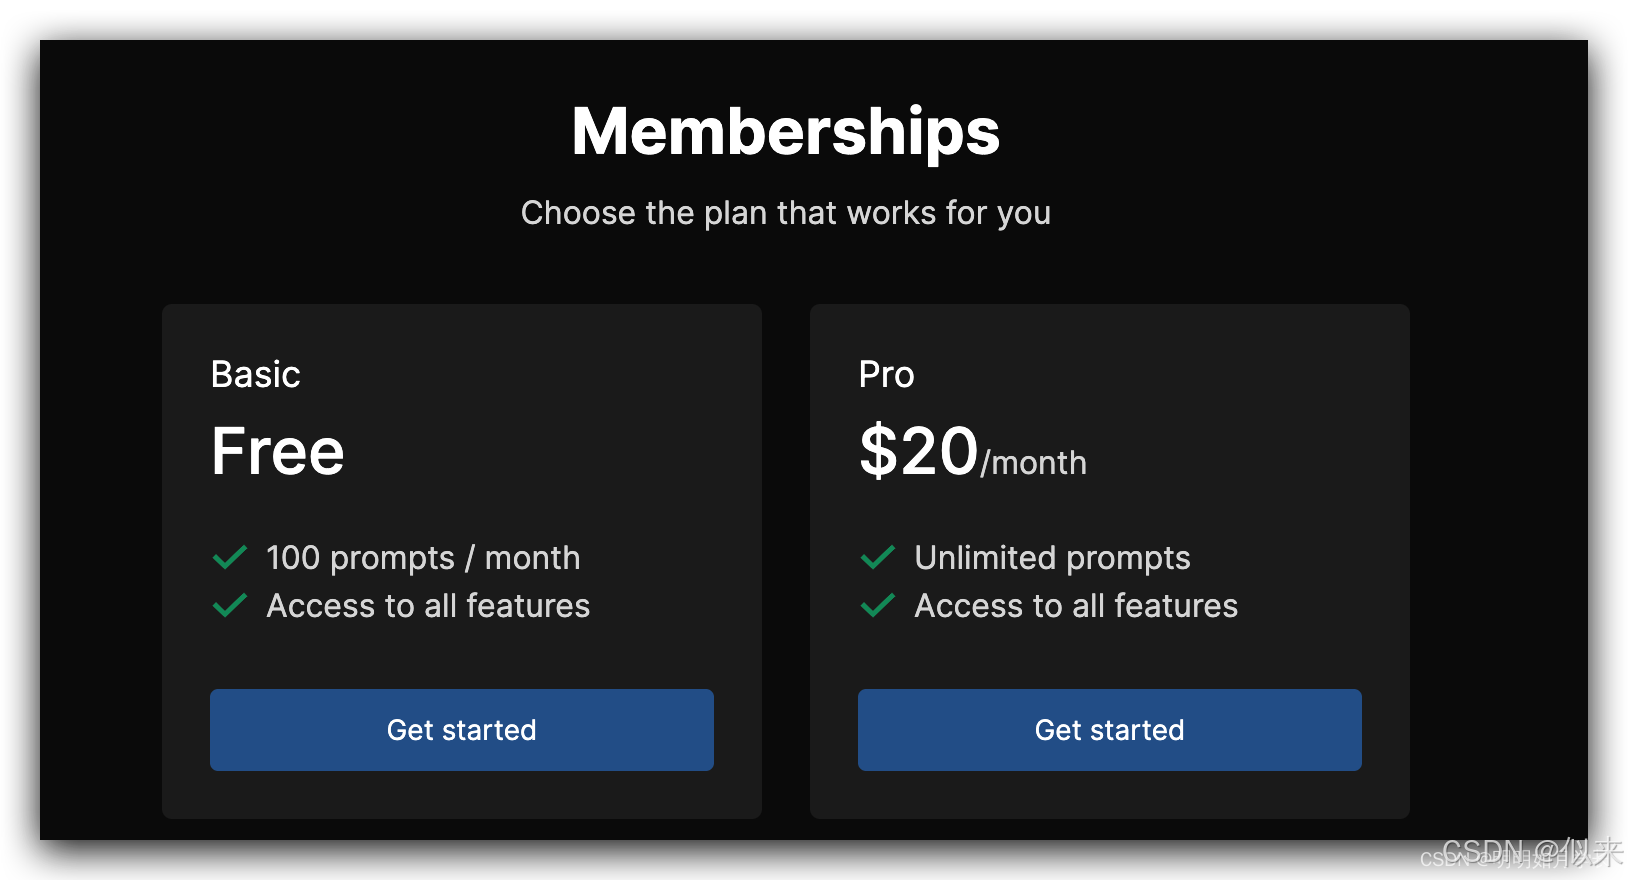Click the '100 prompts / month' feature text
This screenshot has width=1628, height=880.
423,557
